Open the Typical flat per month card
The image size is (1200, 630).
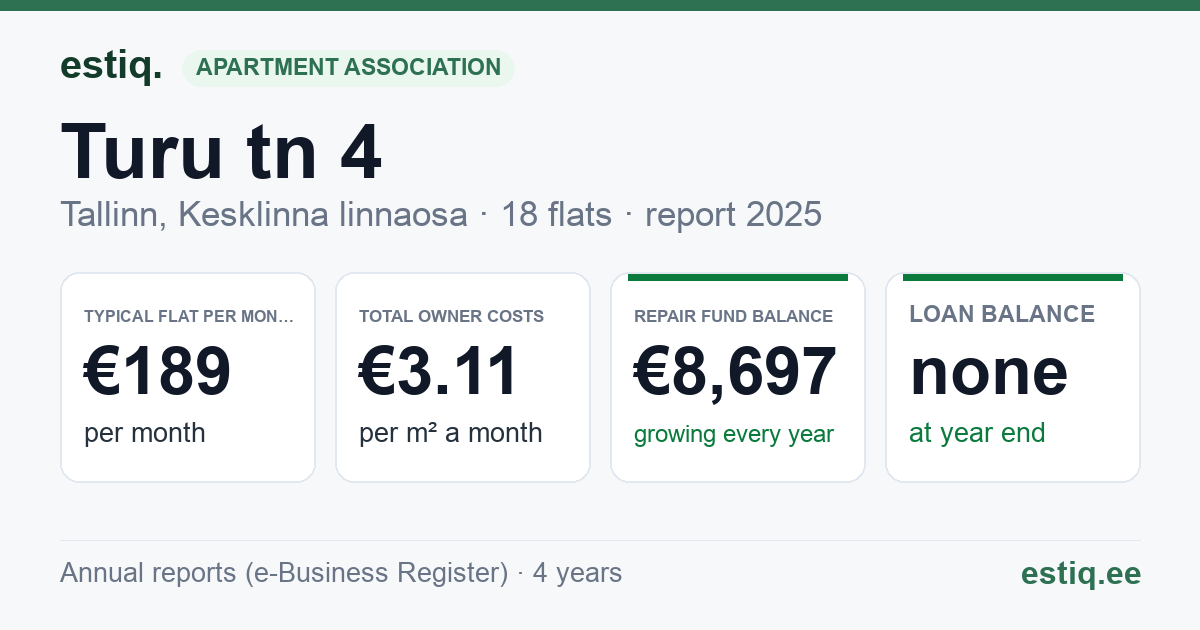(x=188, y=378)
